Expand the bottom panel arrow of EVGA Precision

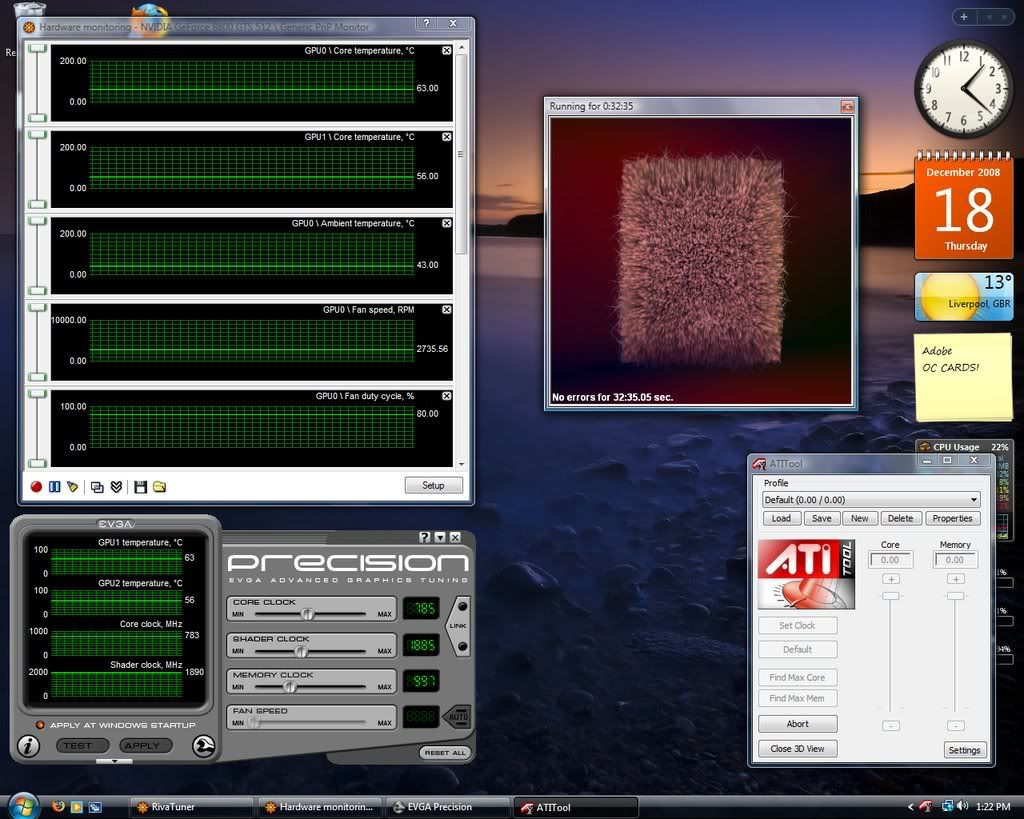113,761
